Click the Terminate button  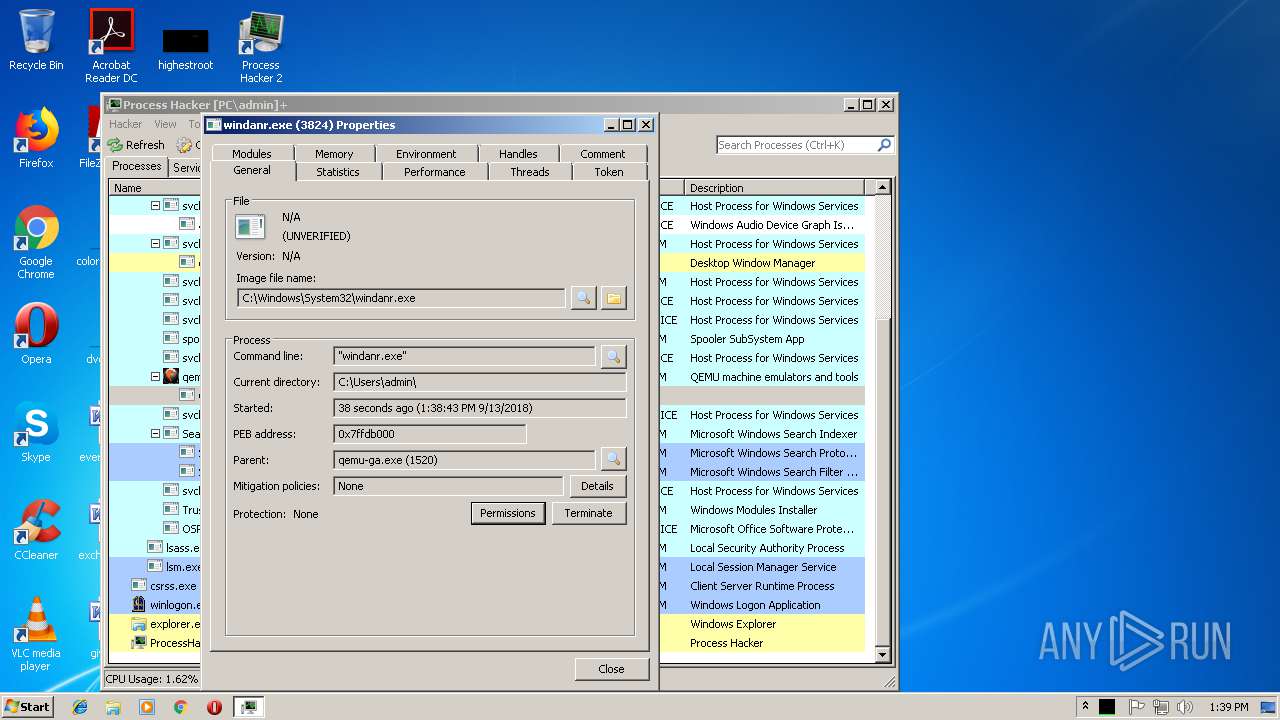(588, 513)
